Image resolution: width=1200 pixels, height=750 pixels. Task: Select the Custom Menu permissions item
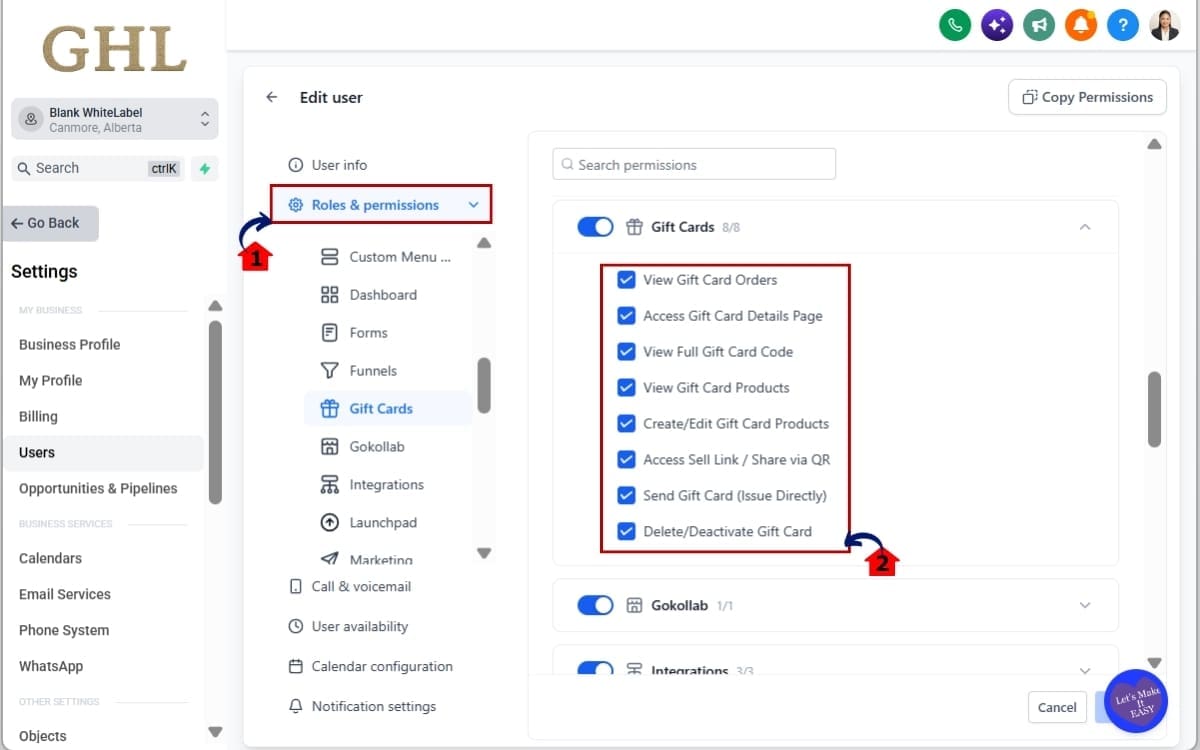387,257
